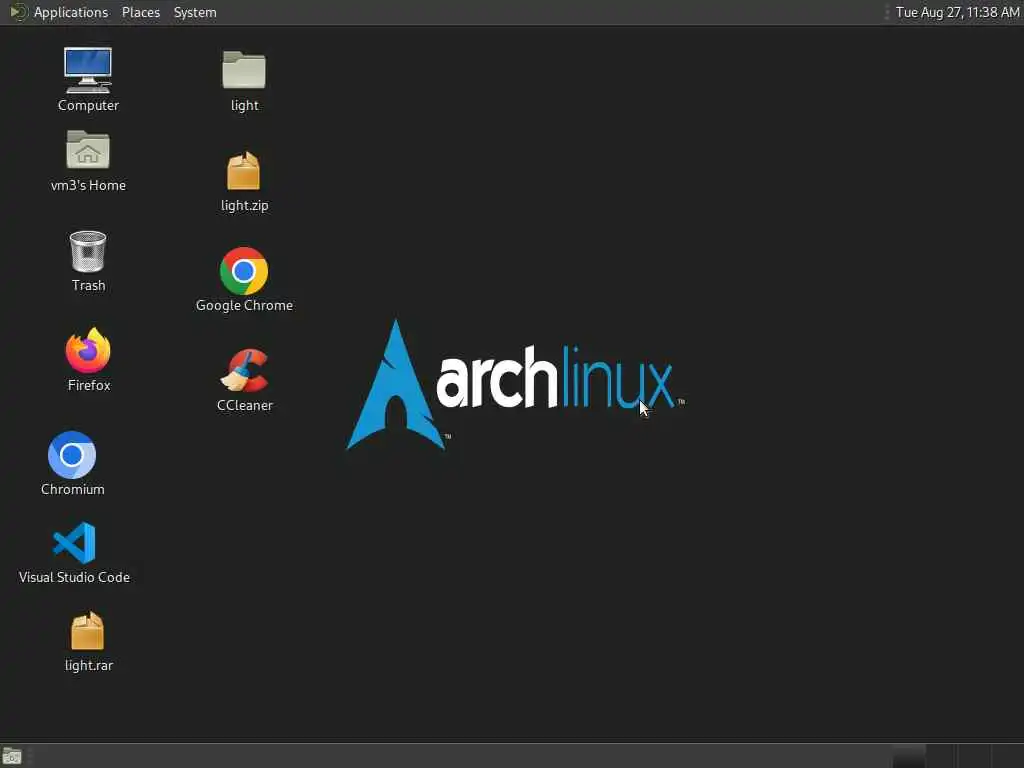Select the Computer desktop icon

(88, 71)
